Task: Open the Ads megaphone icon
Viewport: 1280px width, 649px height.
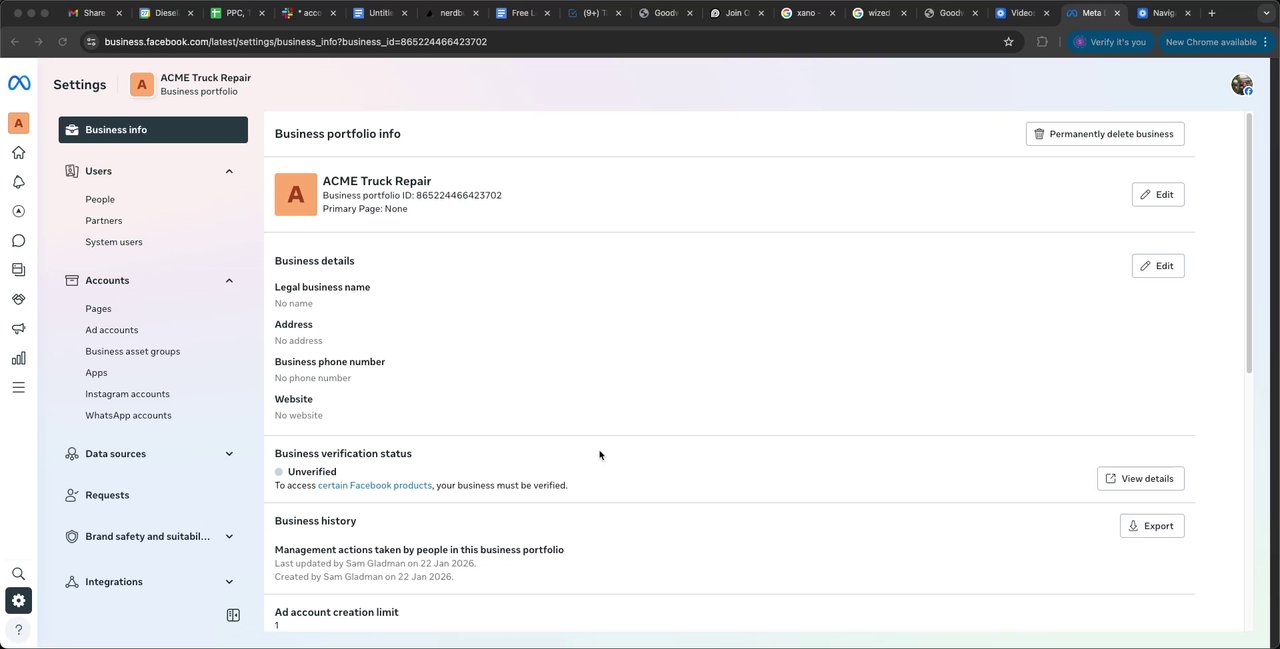Action: pyautogui.click(x=18, y=329)
